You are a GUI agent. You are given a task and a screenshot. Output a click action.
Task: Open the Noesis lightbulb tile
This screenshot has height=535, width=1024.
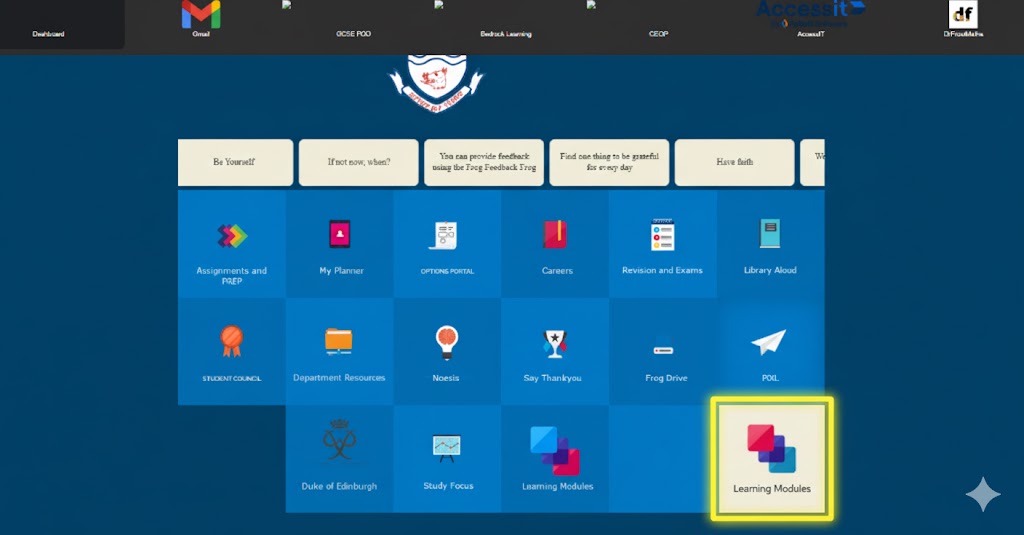447,351
